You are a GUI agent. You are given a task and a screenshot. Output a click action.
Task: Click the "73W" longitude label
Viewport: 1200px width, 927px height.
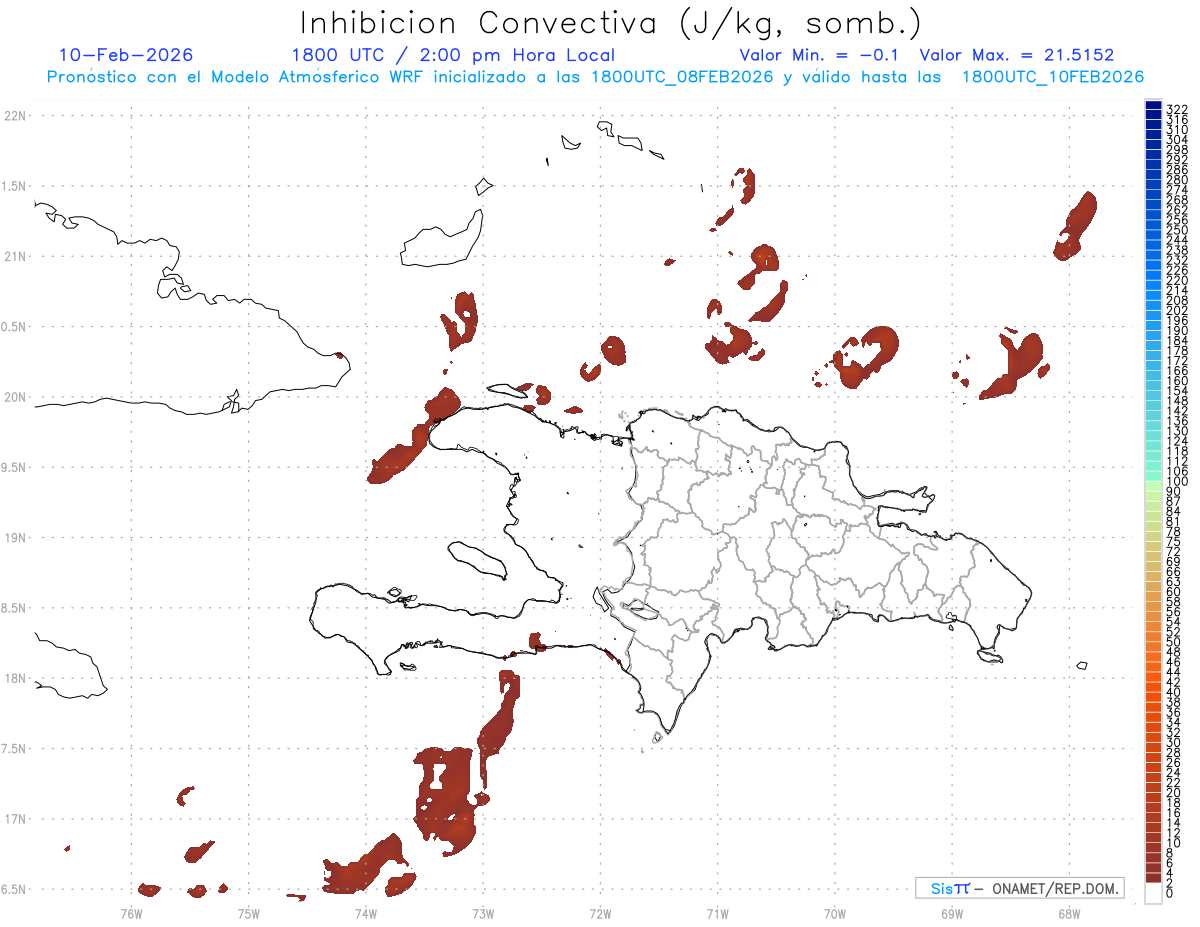pos(483,913)
